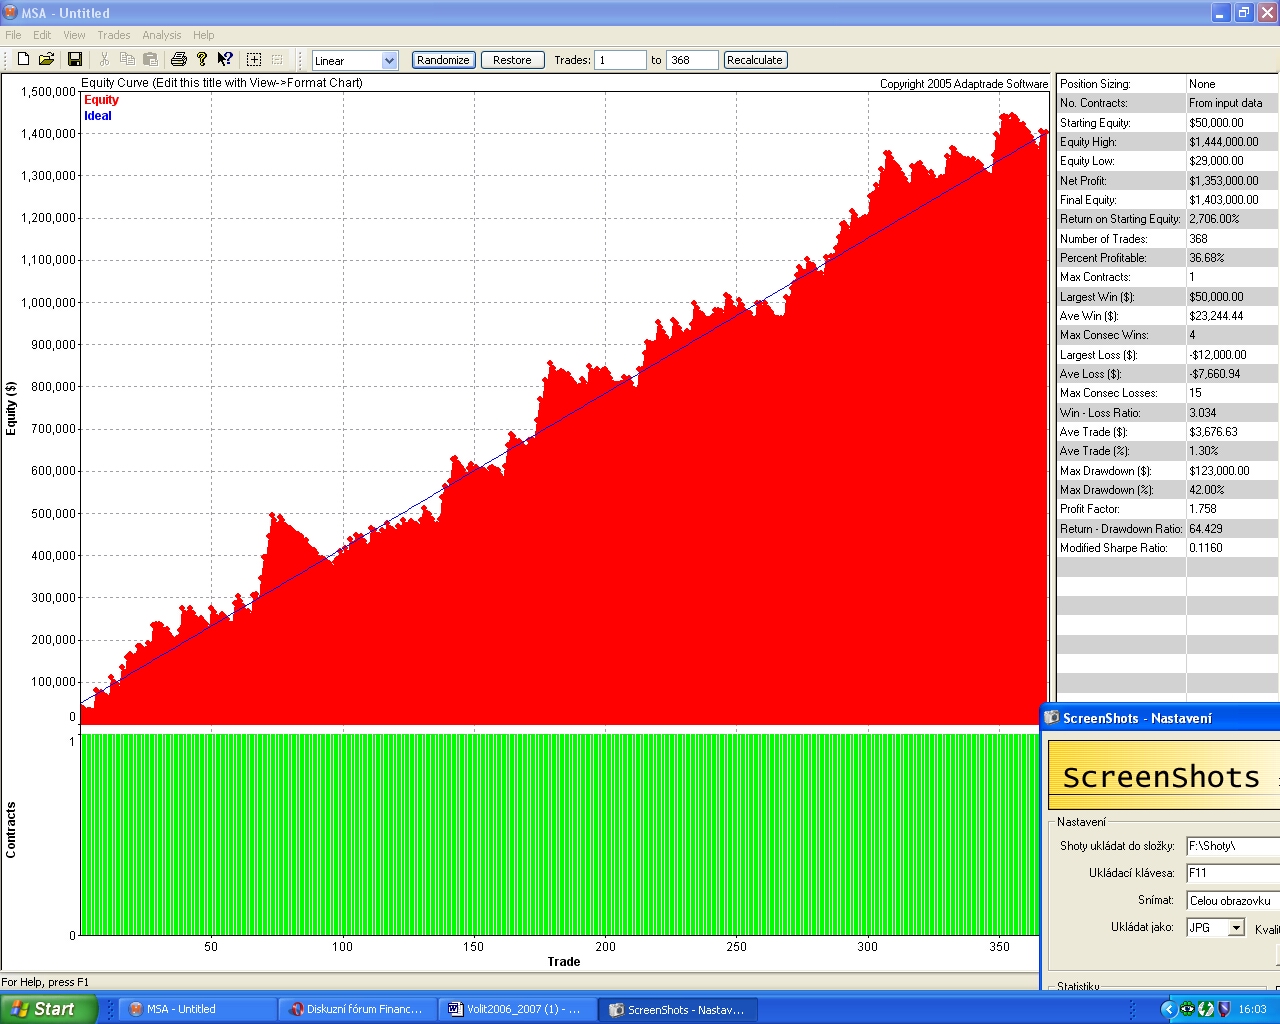This screenshot has width=1280, height=1024.
Task: Activate the context help pointer icon
Action: pyautogui.click(x=225, y=60)
